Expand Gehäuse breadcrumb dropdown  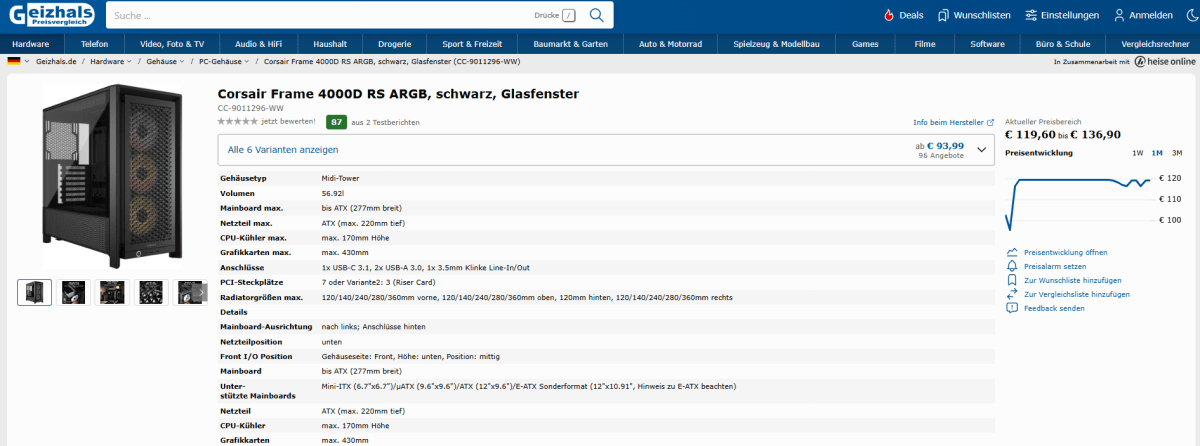pyautogui.click(x=181, y=62)
